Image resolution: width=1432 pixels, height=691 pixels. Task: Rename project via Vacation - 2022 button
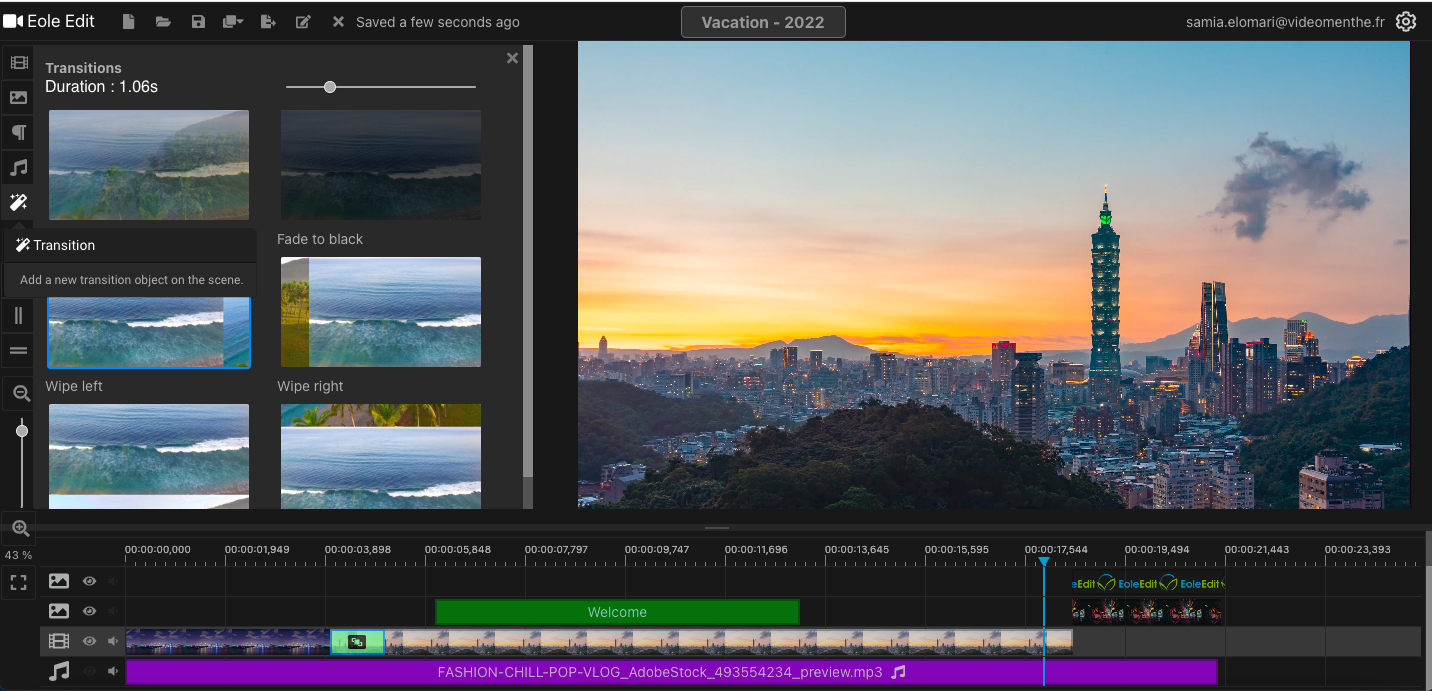[763, 21]
